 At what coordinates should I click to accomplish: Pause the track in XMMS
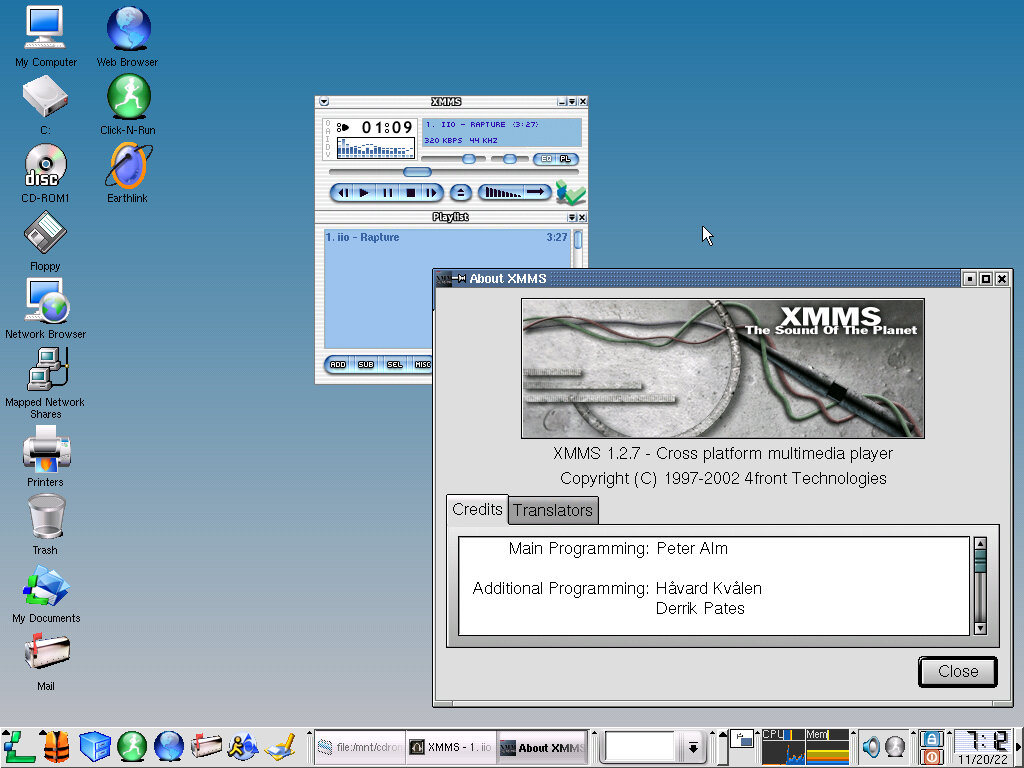pyautogui.click(x=387, y=193)
